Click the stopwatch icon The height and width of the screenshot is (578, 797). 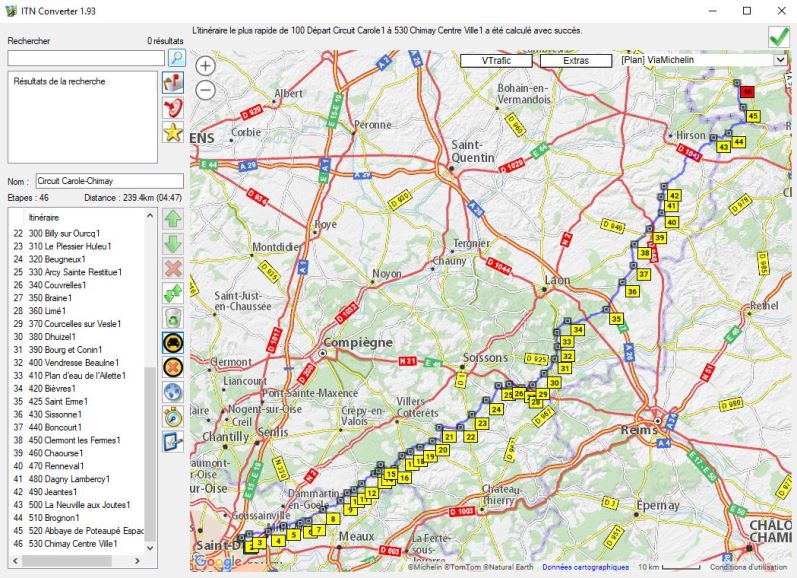173,417
